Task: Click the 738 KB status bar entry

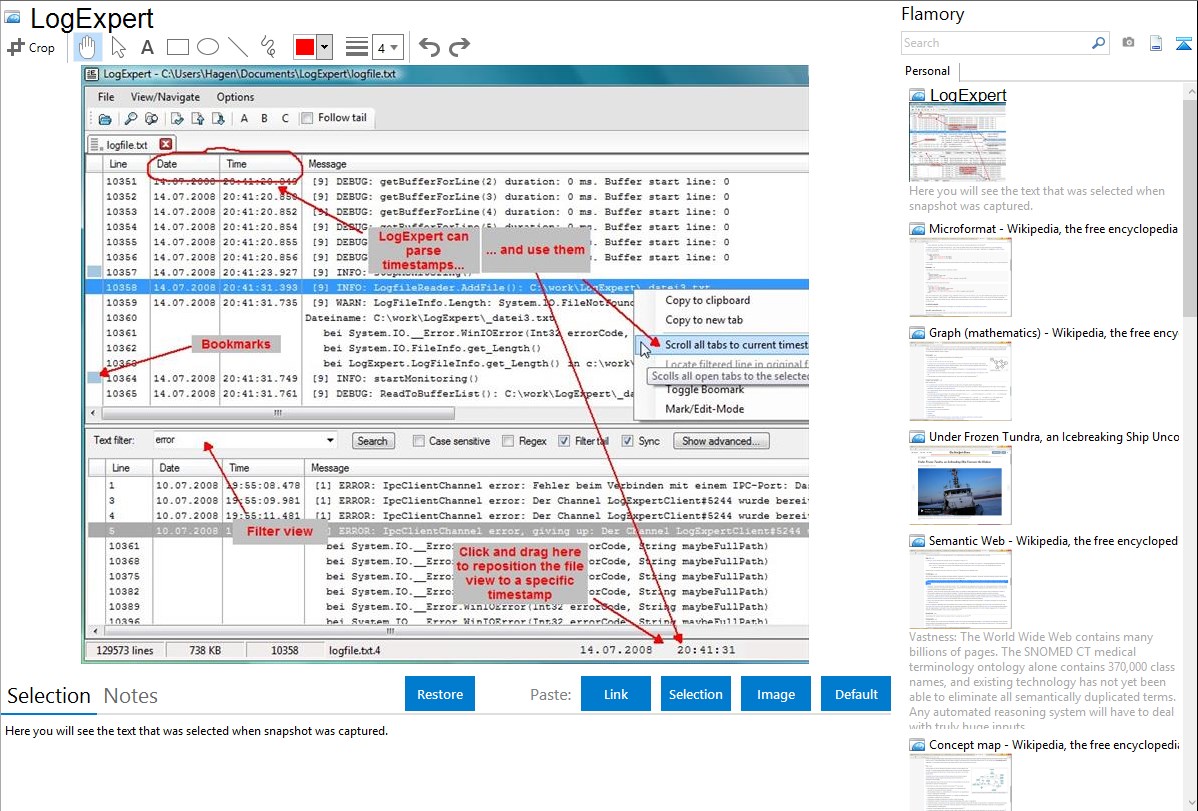Action: tap(205, 650)
